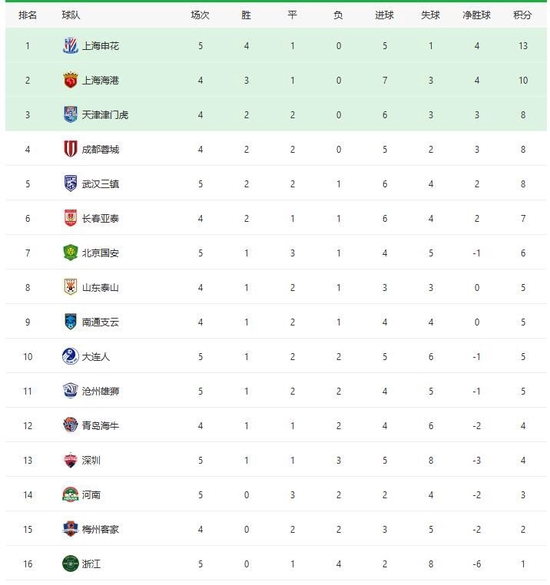The width and height of the screenshot is (550, 585).
Task: Open the 浙江 green circular logo
Action: pos(70,563)
